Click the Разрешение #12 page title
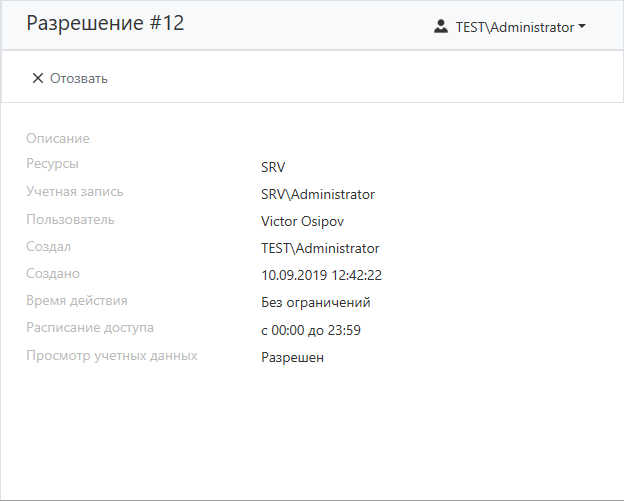 (x=105, y=24)
